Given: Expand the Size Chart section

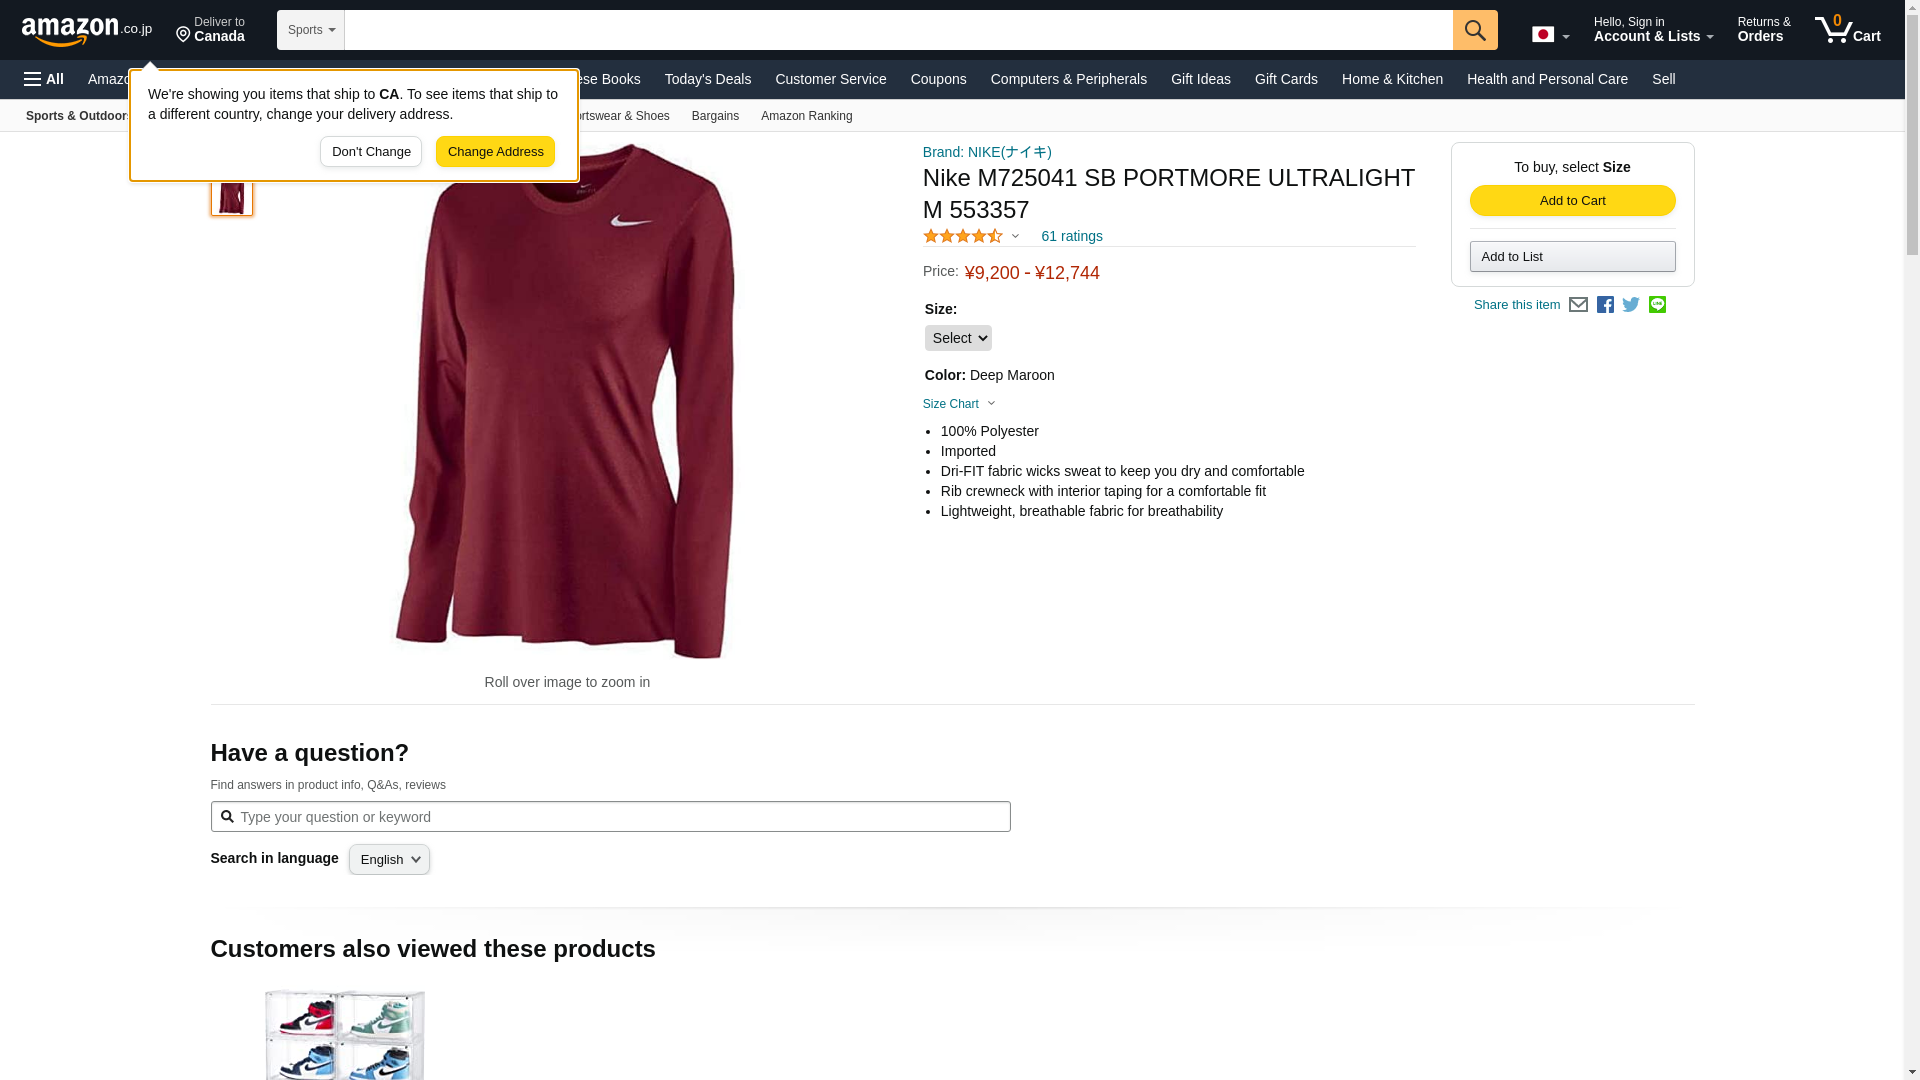Looking at the screenshot, I should [x=958, y=404].
